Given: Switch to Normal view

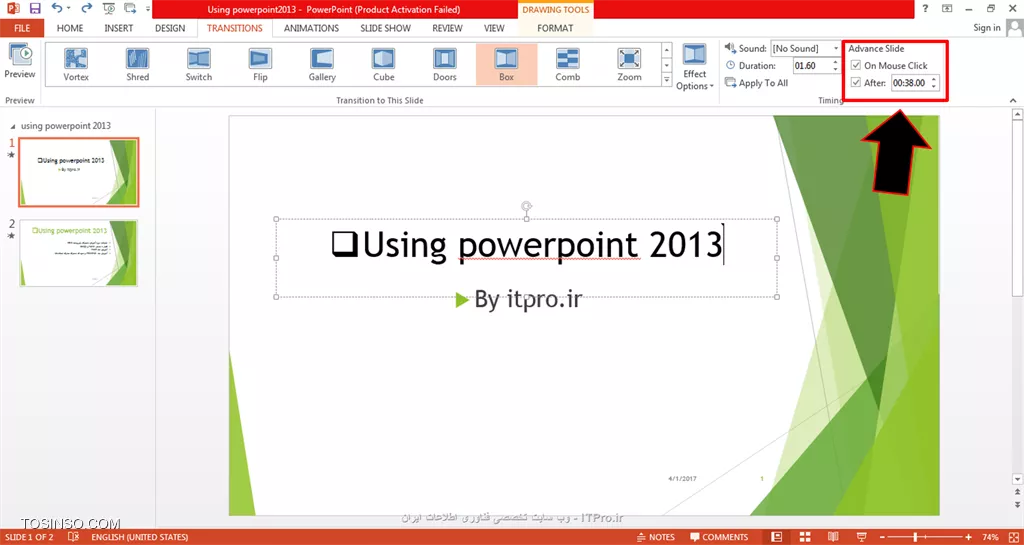Looking at the screenshot, I should (x=776, y=537).
